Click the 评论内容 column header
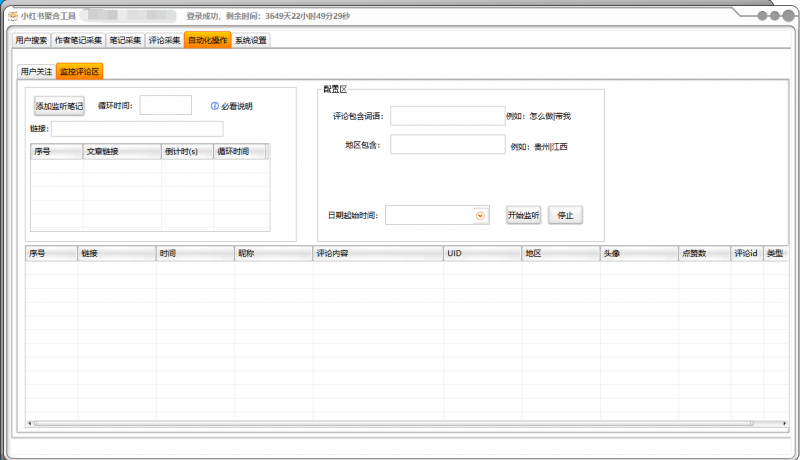The width and height of the screenshot is (800, 460). tap(378, 253)
